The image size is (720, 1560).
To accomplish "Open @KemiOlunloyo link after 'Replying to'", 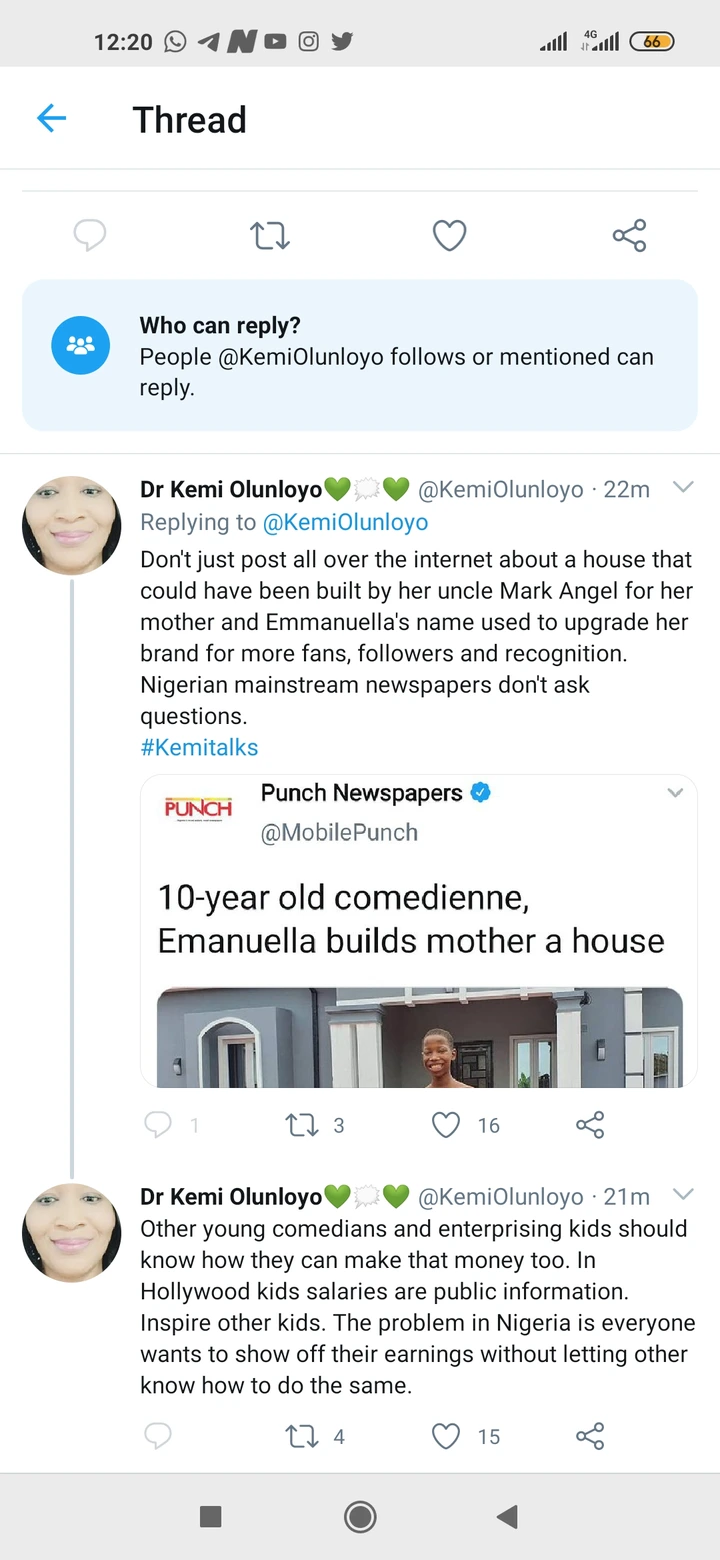I will pyautogui.click(x=345, y=522).
